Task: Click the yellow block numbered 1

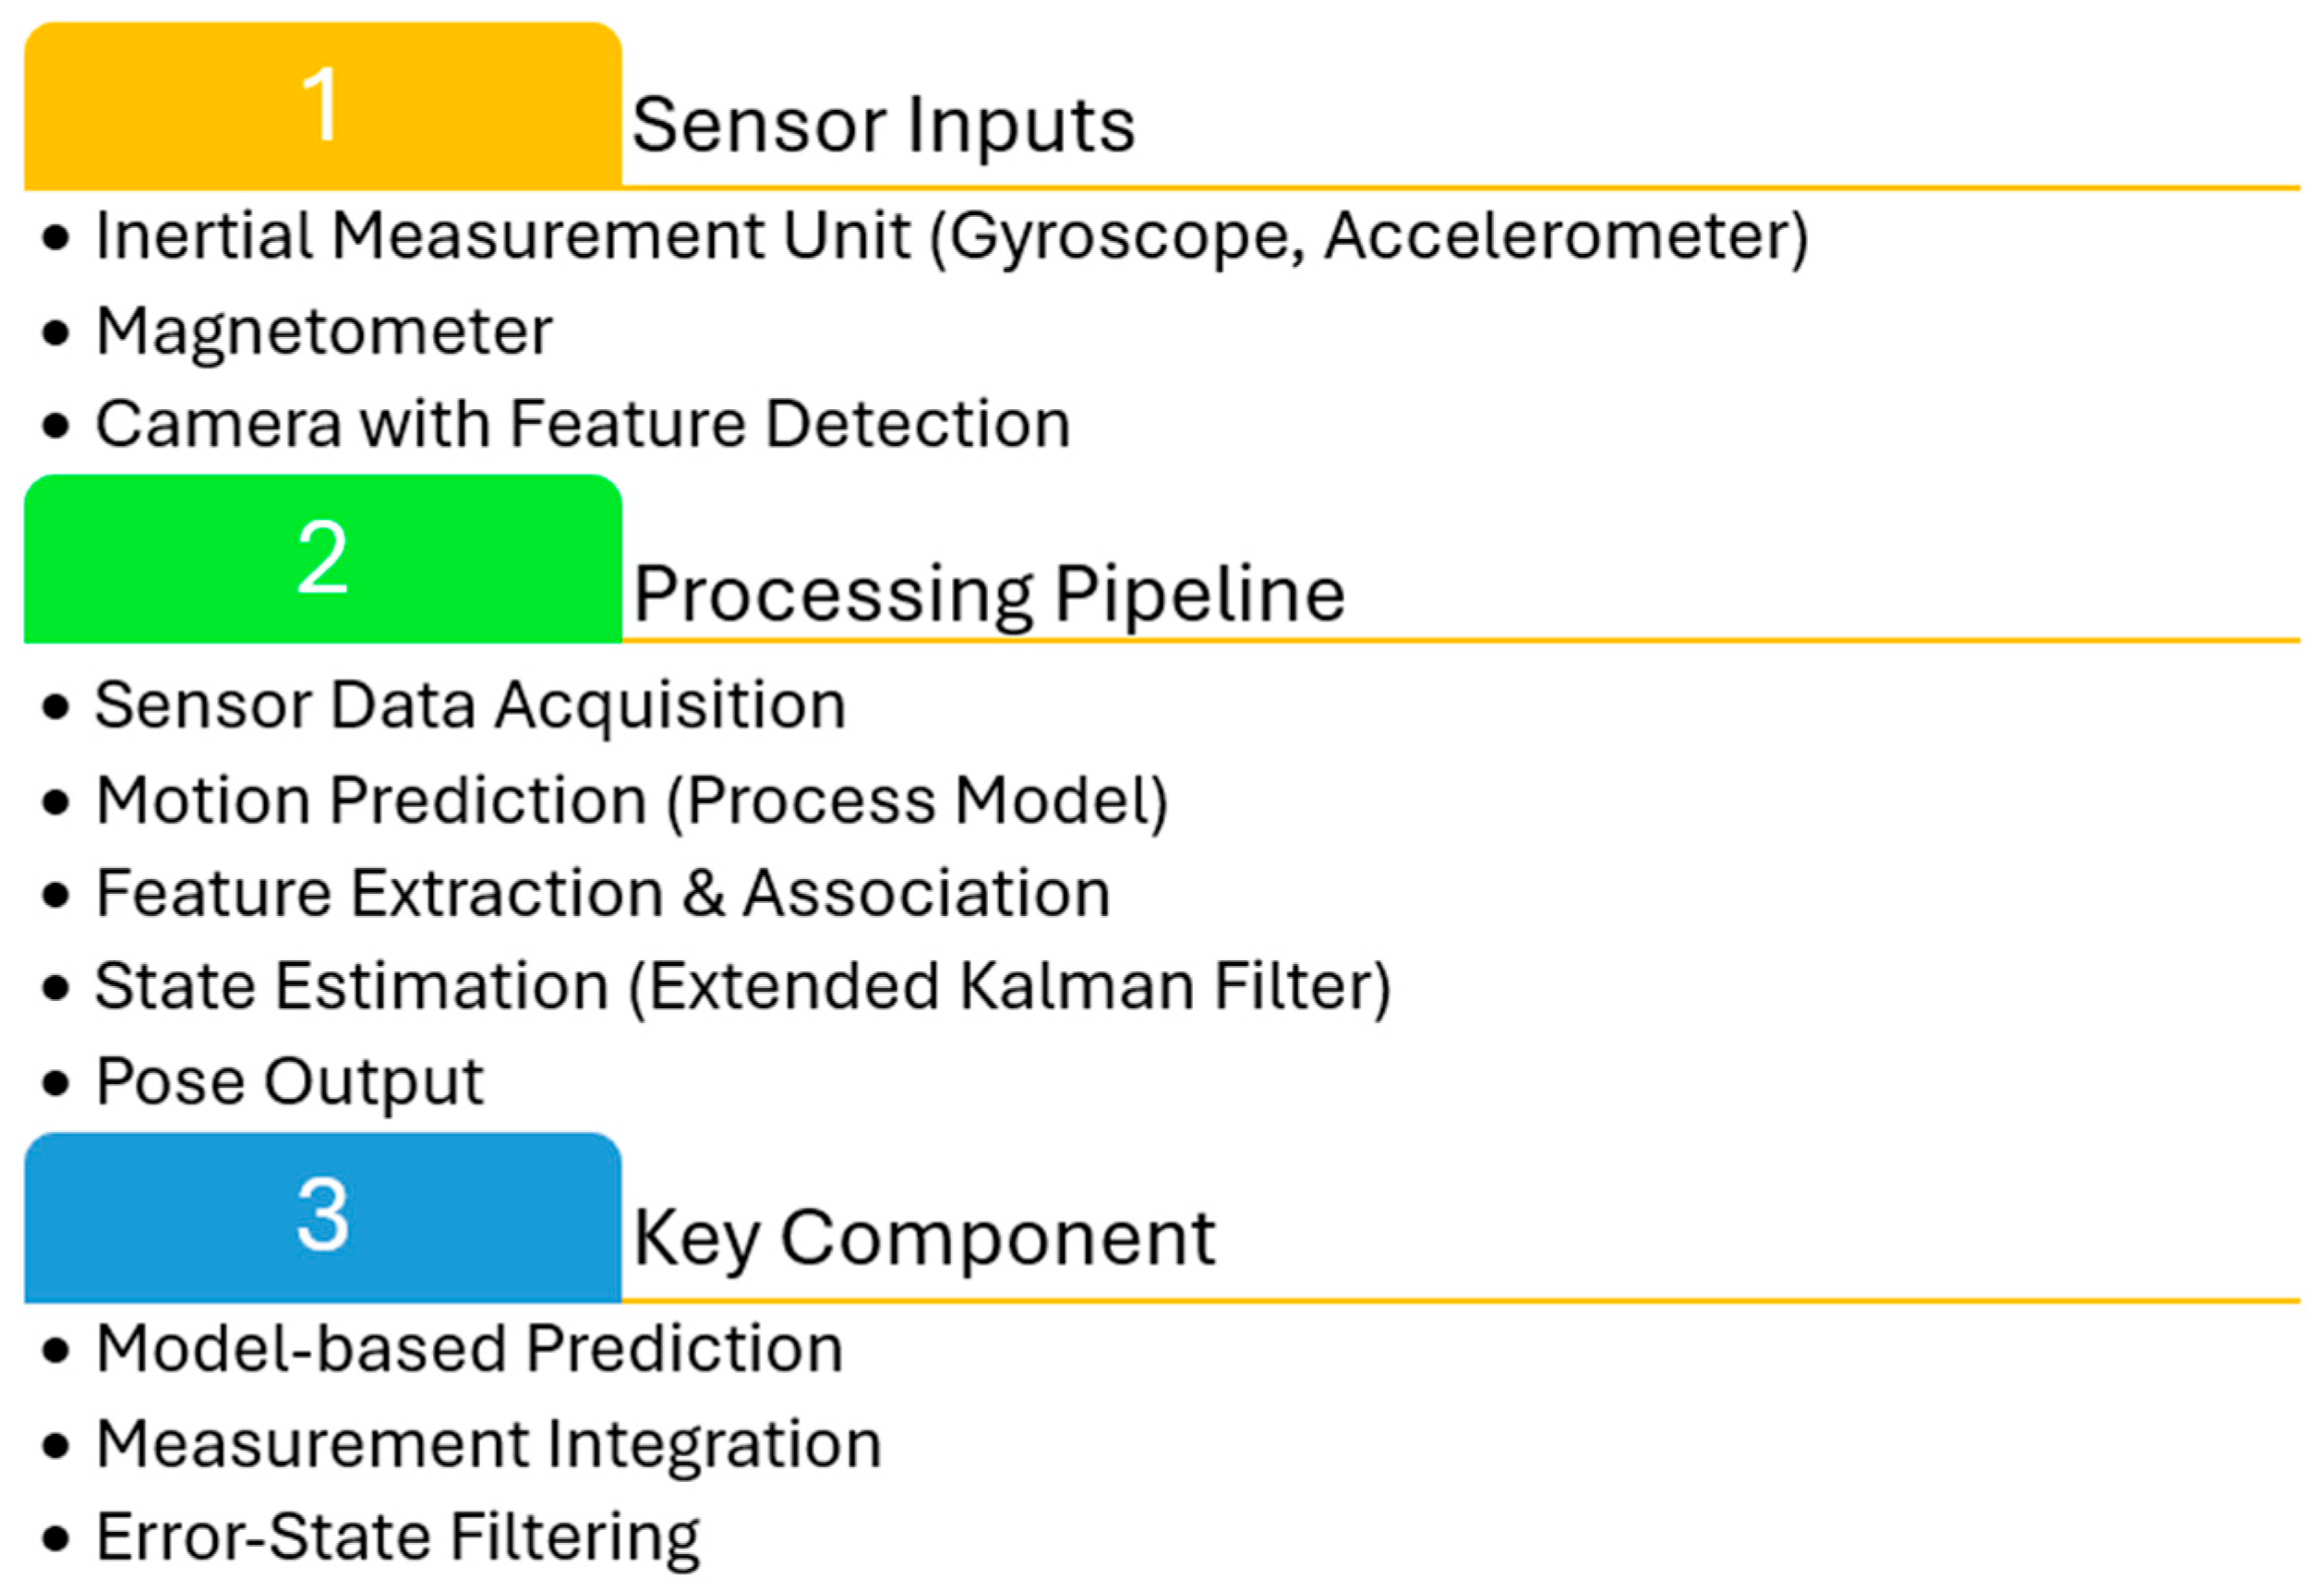Action: click(x=322, y=105)
